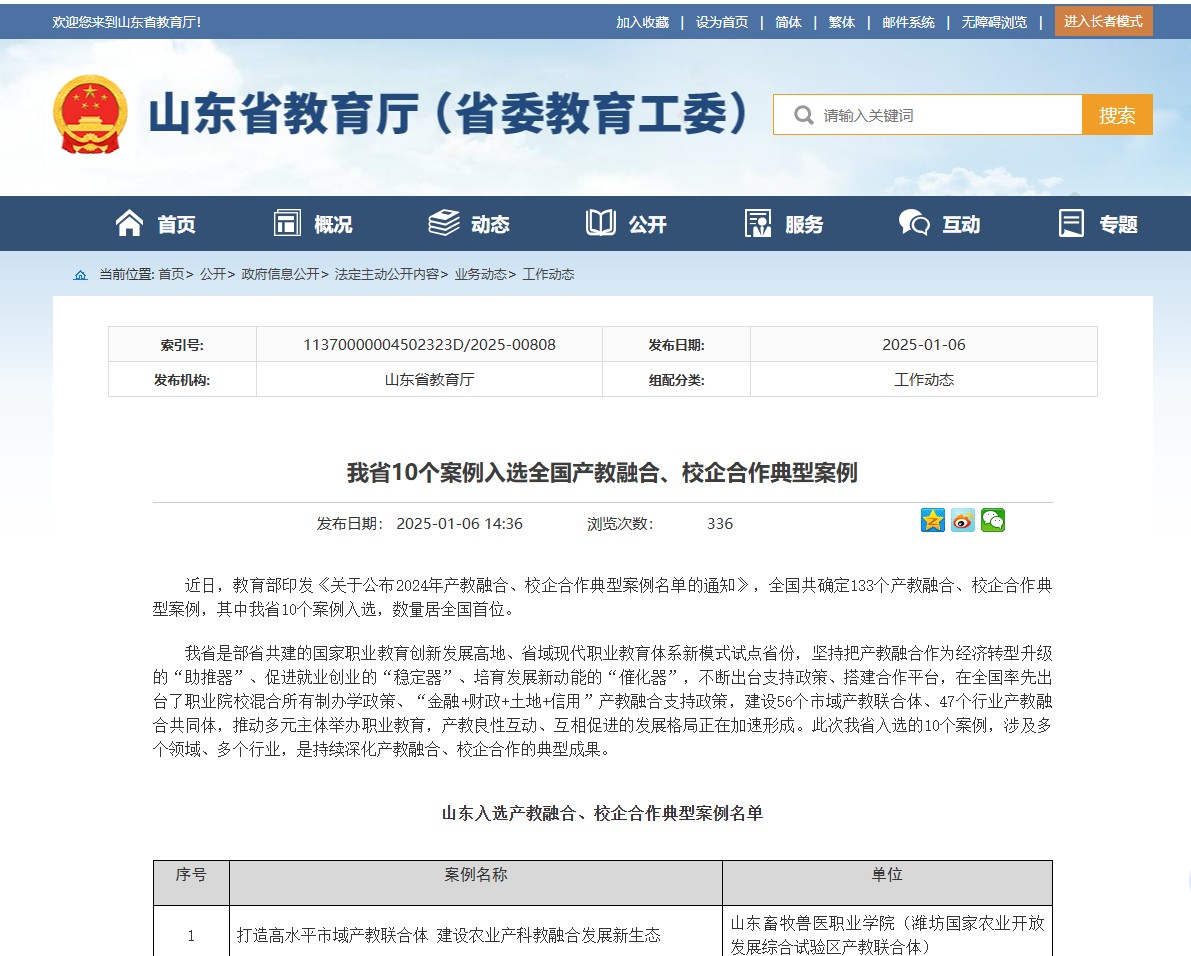The height and width of the screenshot is (956, 1191).
Task: Click the 组配分类 label cell
Action: [x=677, y=380]
